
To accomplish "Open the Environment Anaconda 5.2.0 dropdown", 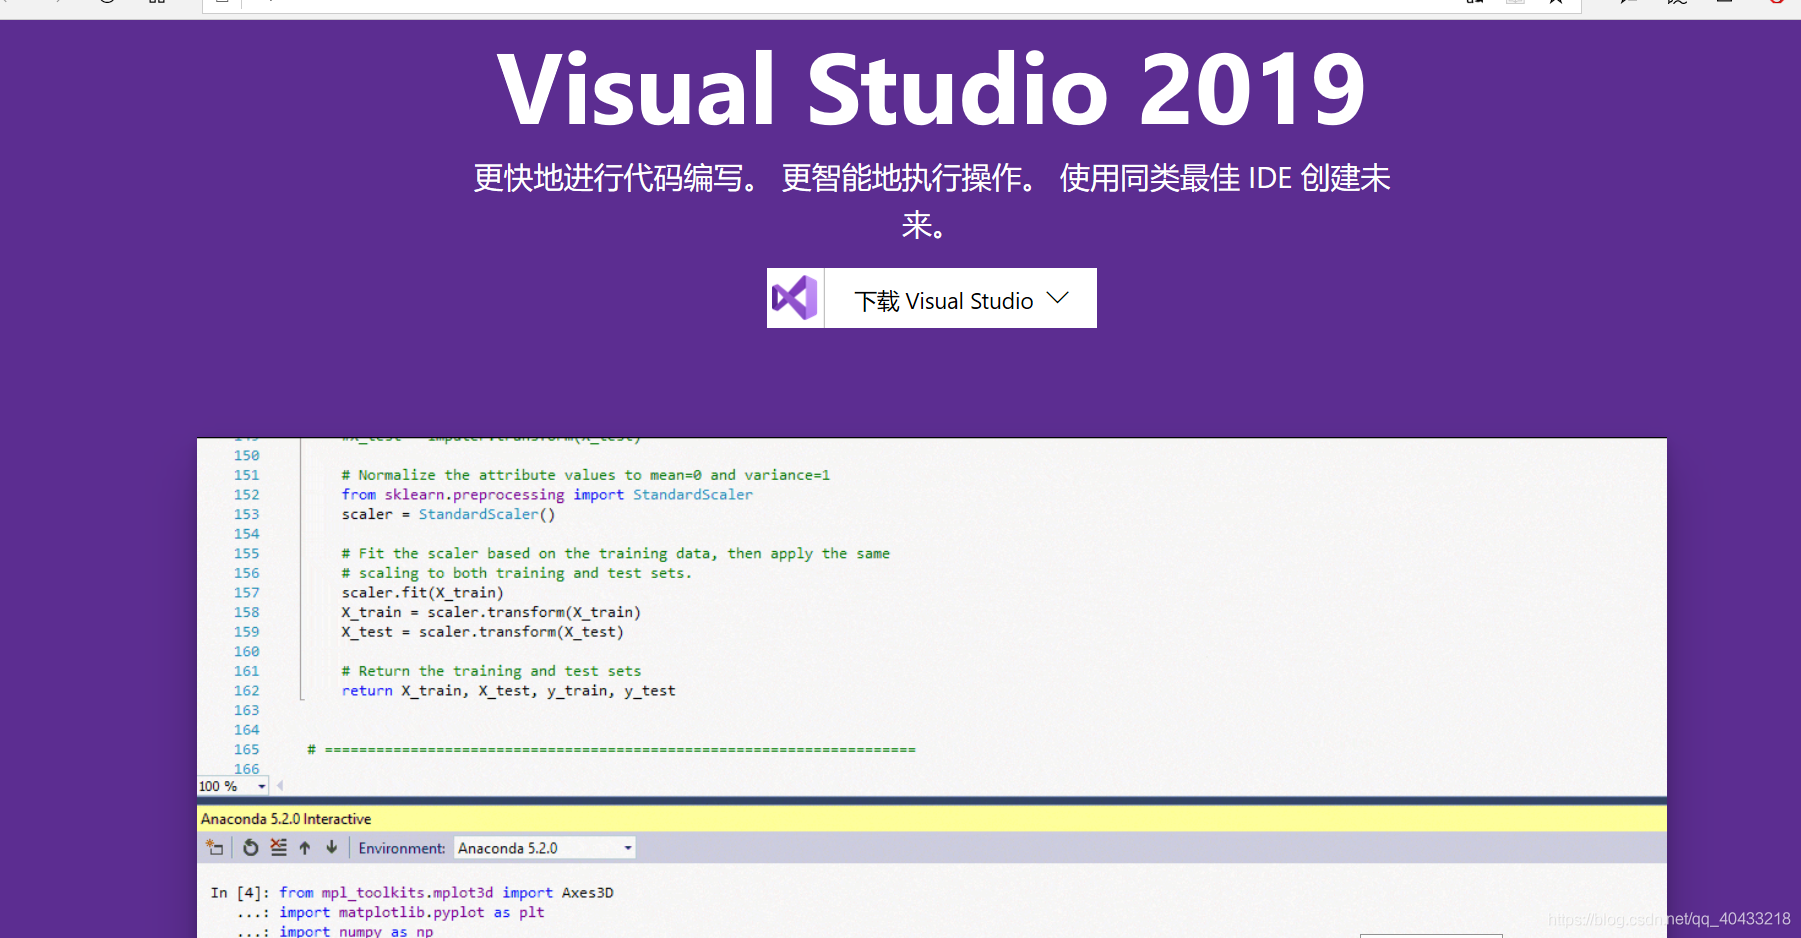I will coord(545,848).
